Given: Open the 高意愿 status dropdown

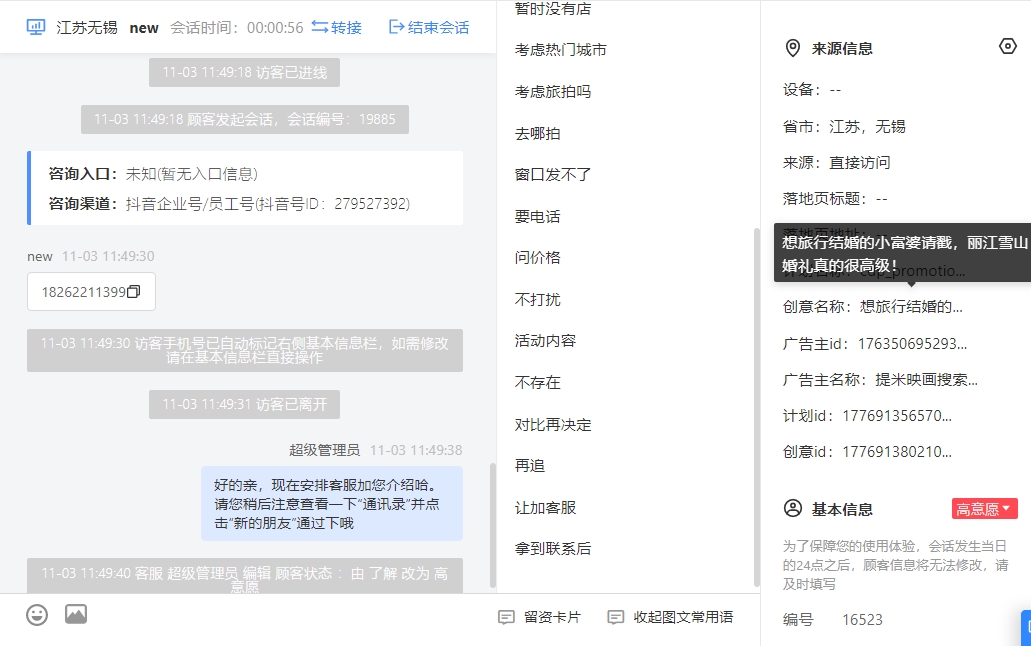Looking at the screenshot, I should click(x=984, y=509).
